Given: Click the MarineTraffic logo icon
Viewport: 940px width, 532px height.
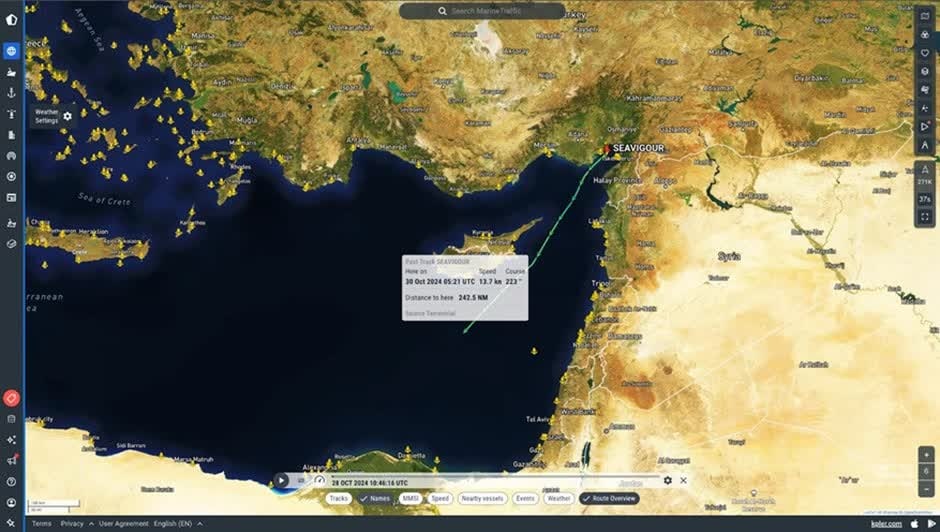Looking at the screenshot, I should [11, 19].
